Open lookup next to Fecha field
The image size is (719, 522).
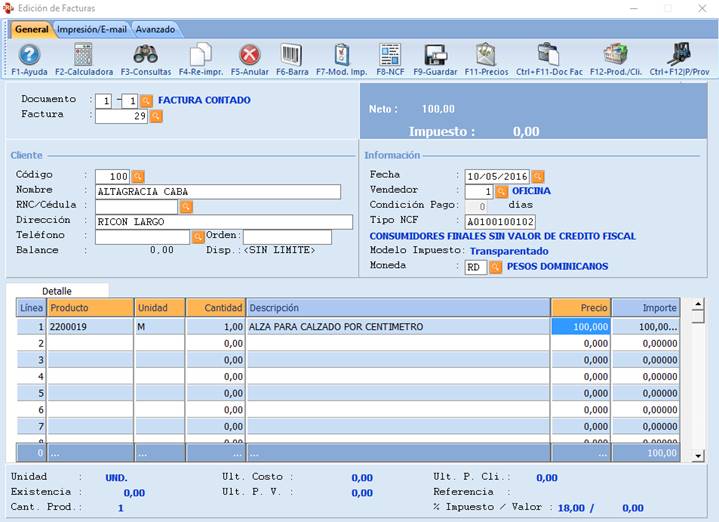(x=538, y=176)
